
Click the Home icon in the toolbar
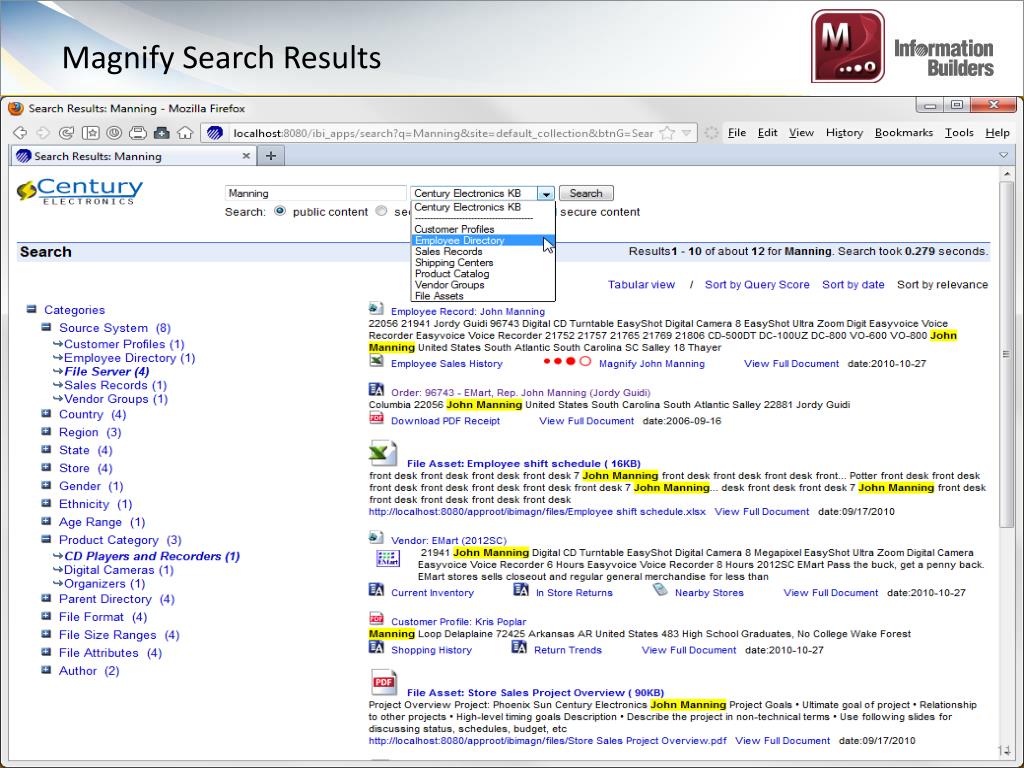[185, 133]
